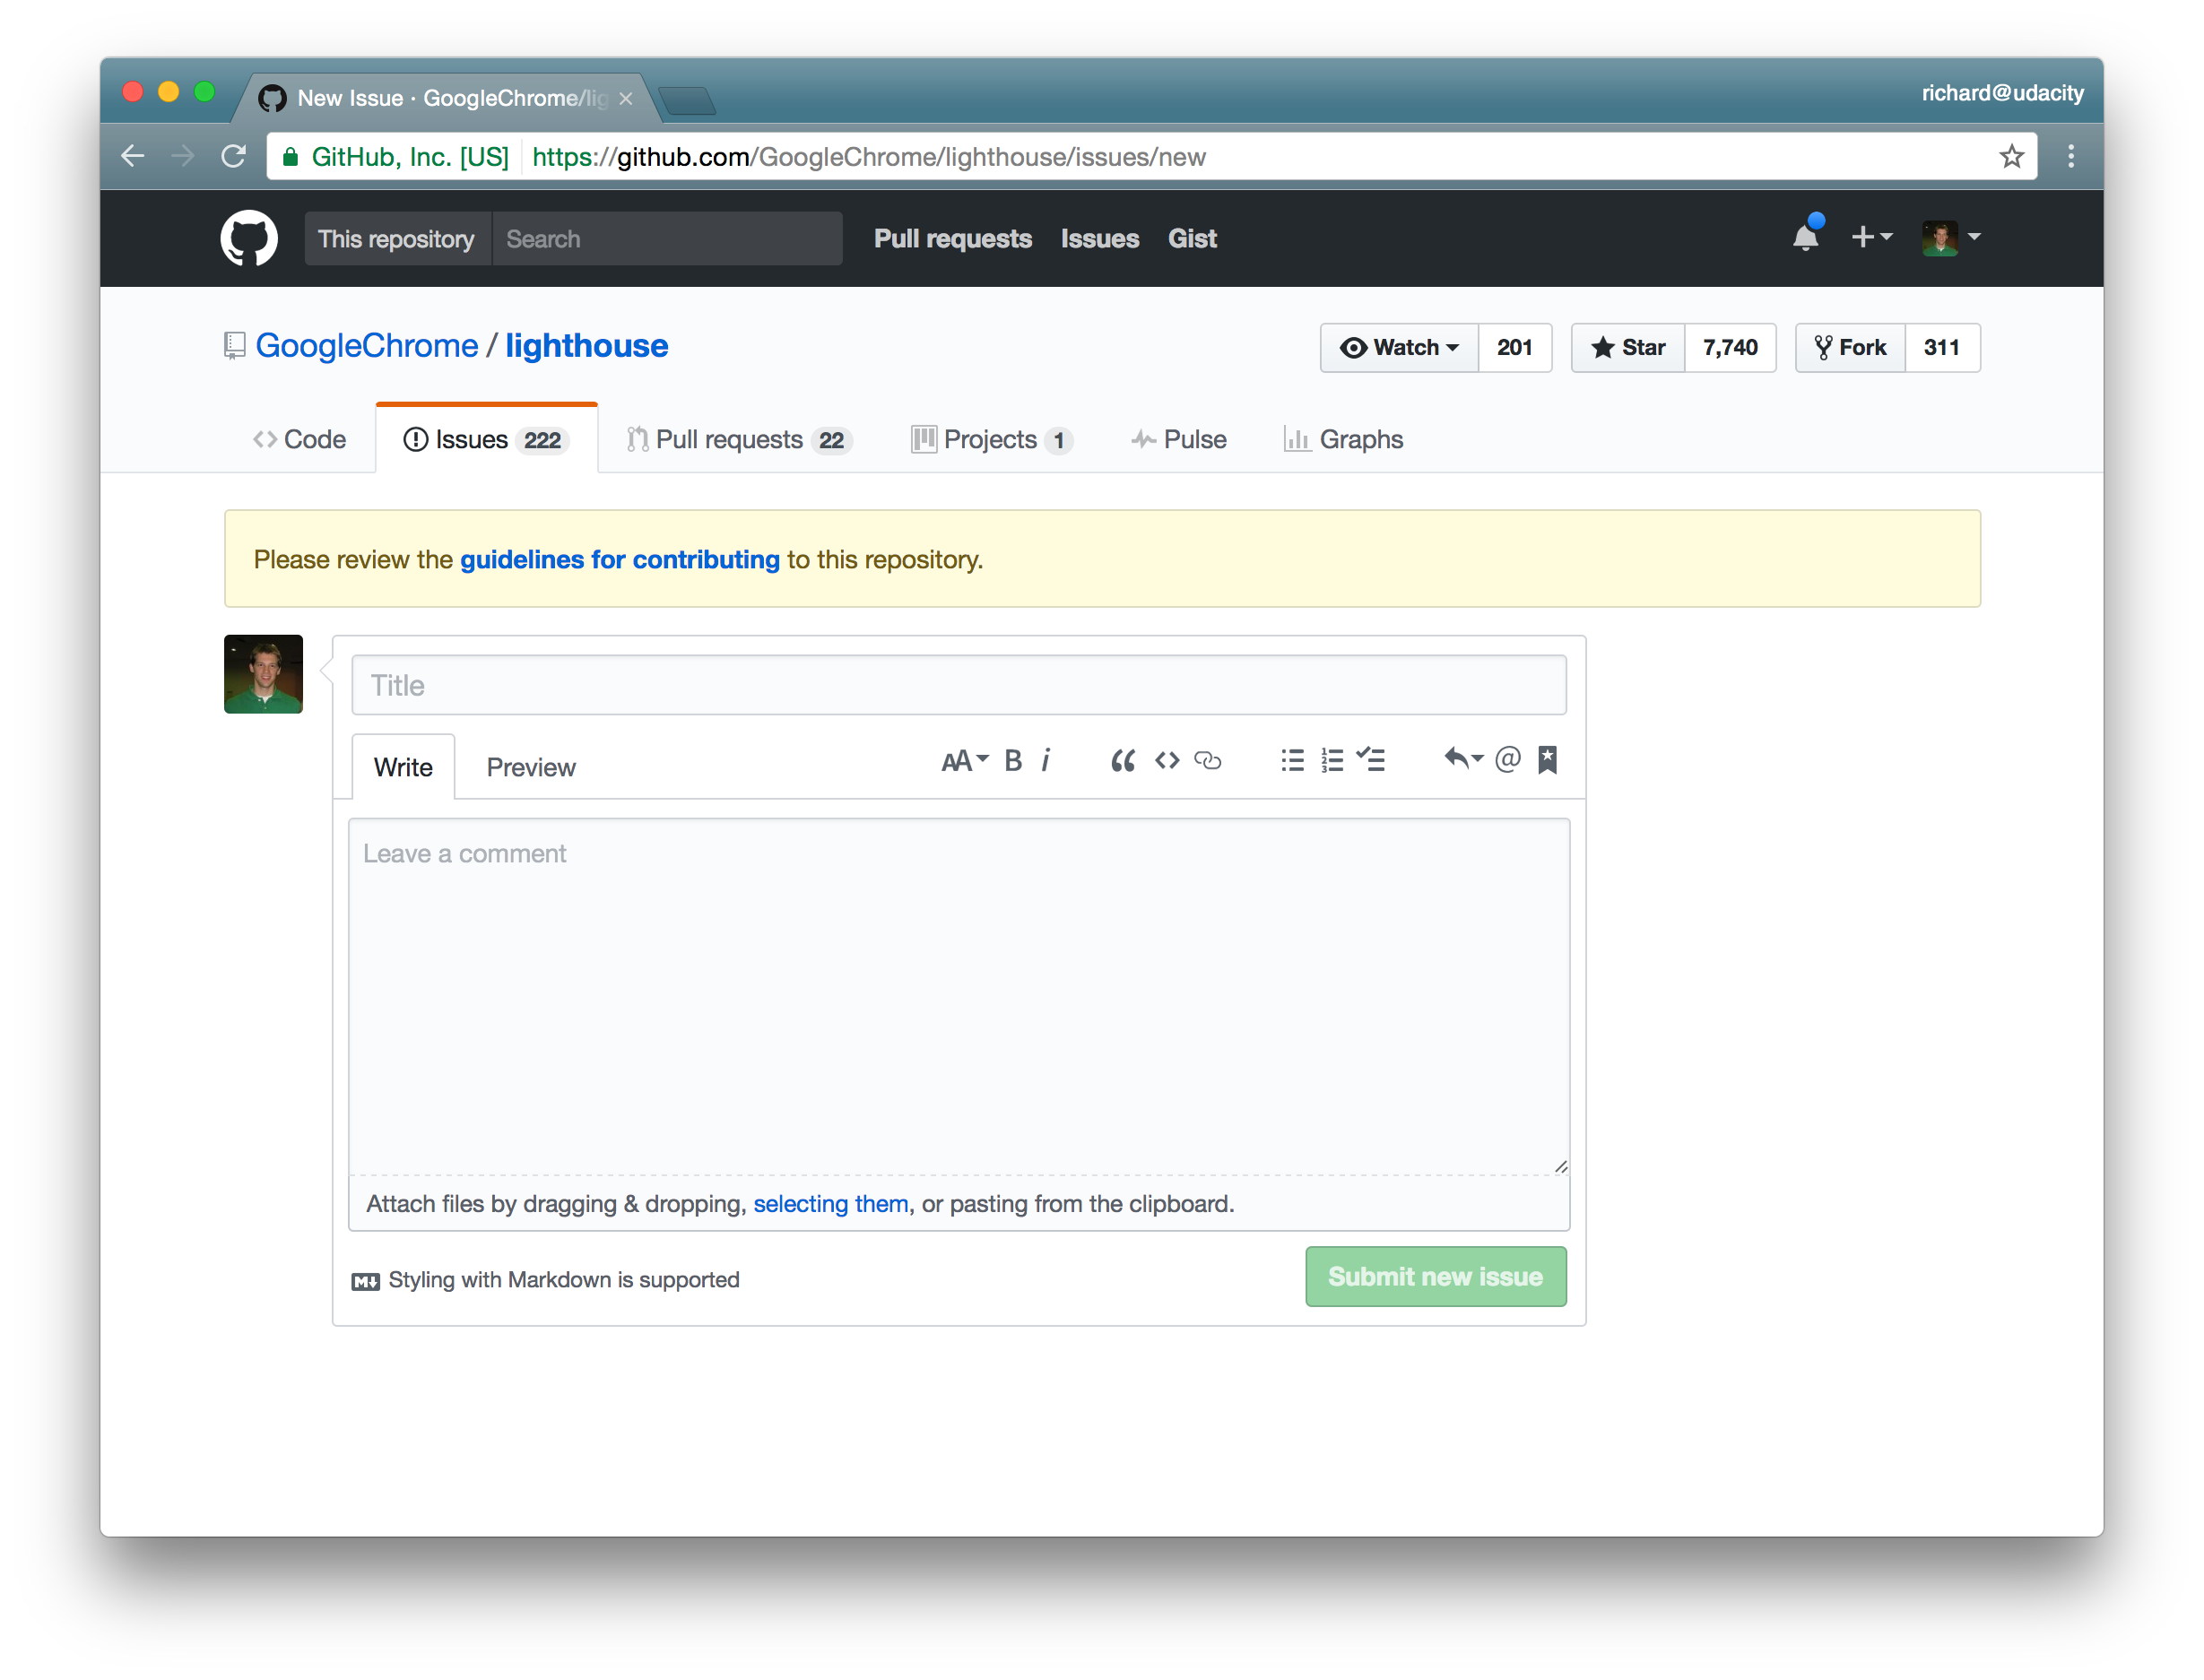Click the issue Title input field

point(958,685)
